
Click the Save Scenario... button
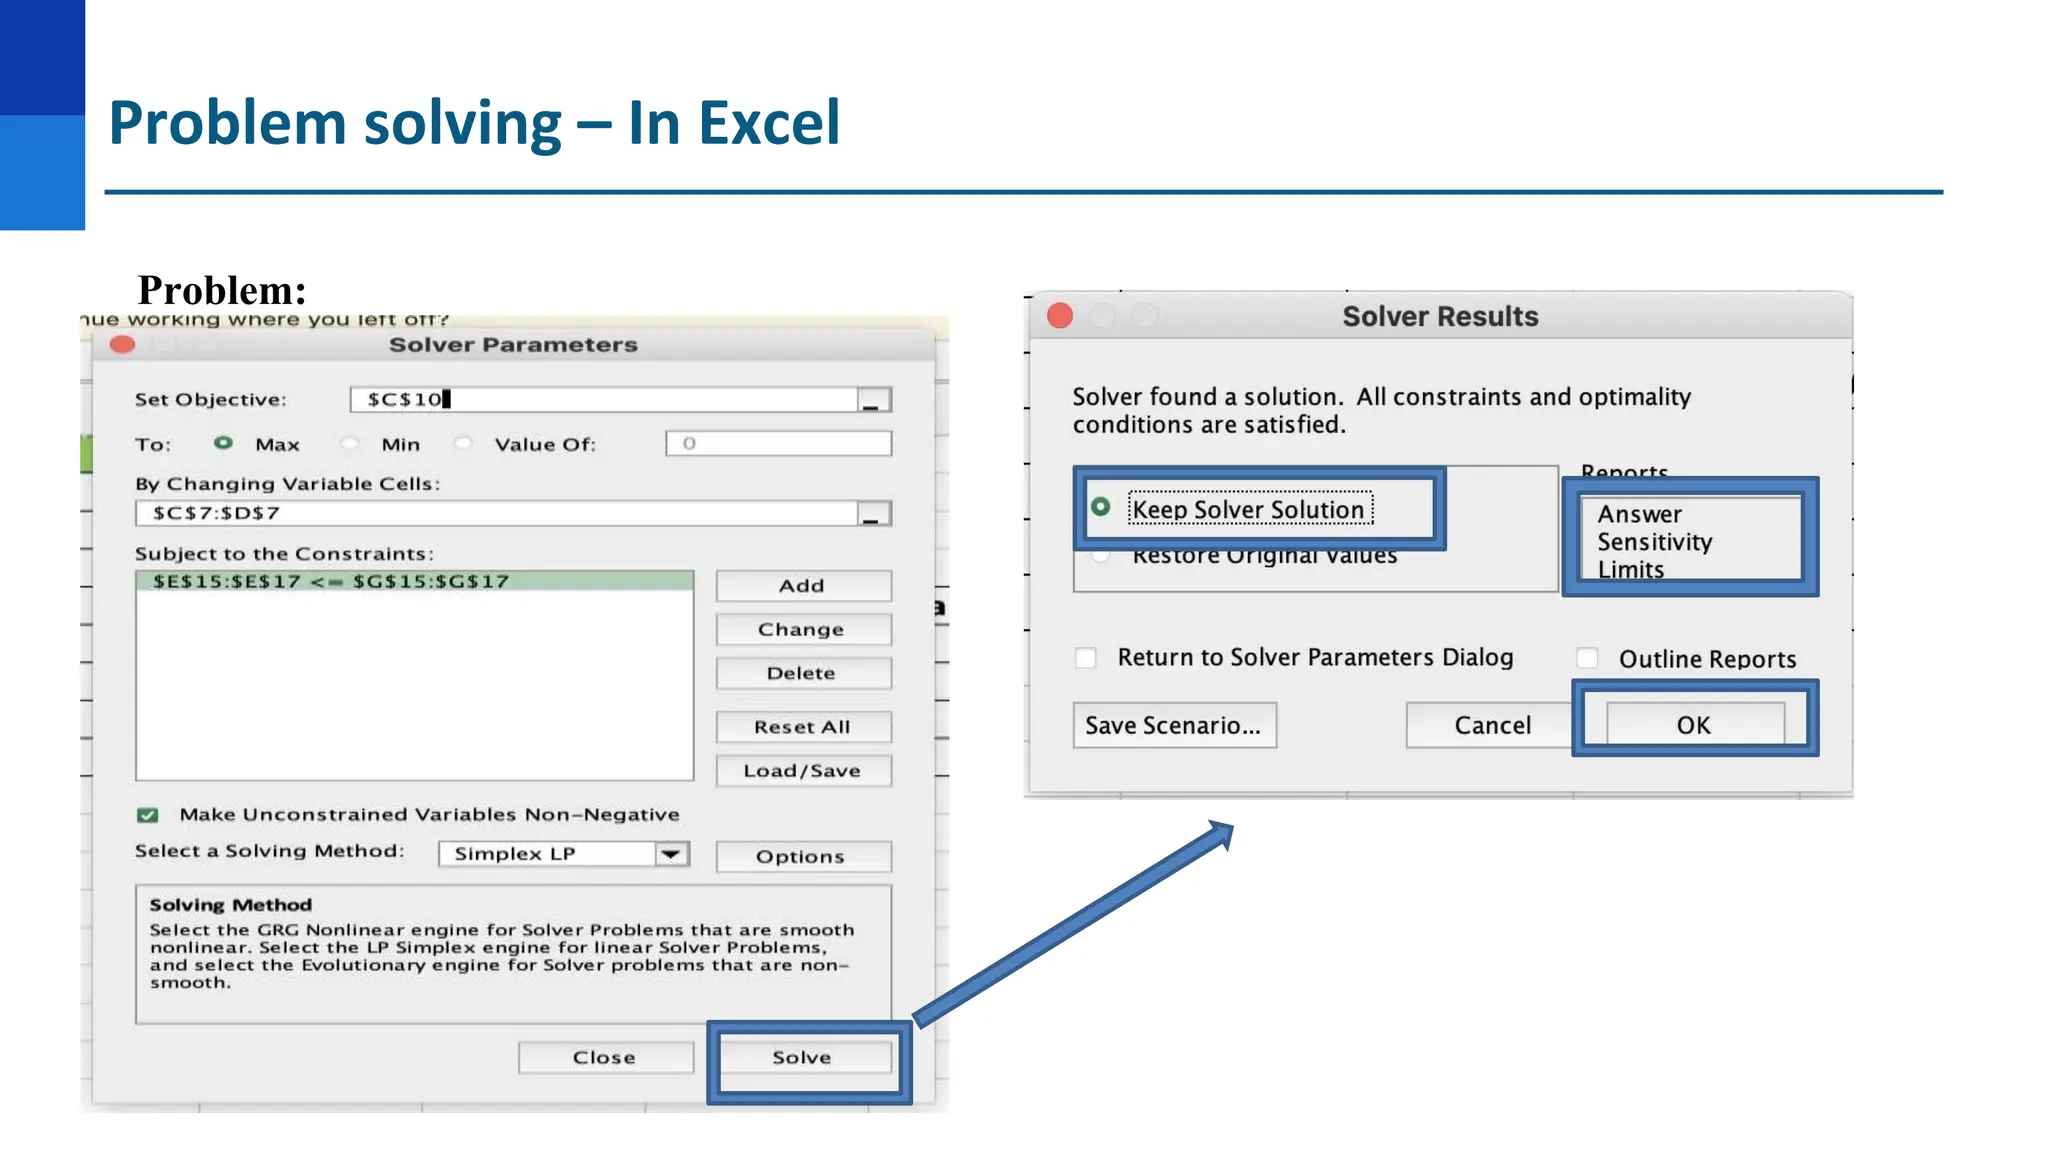[x=1175, y=725]
